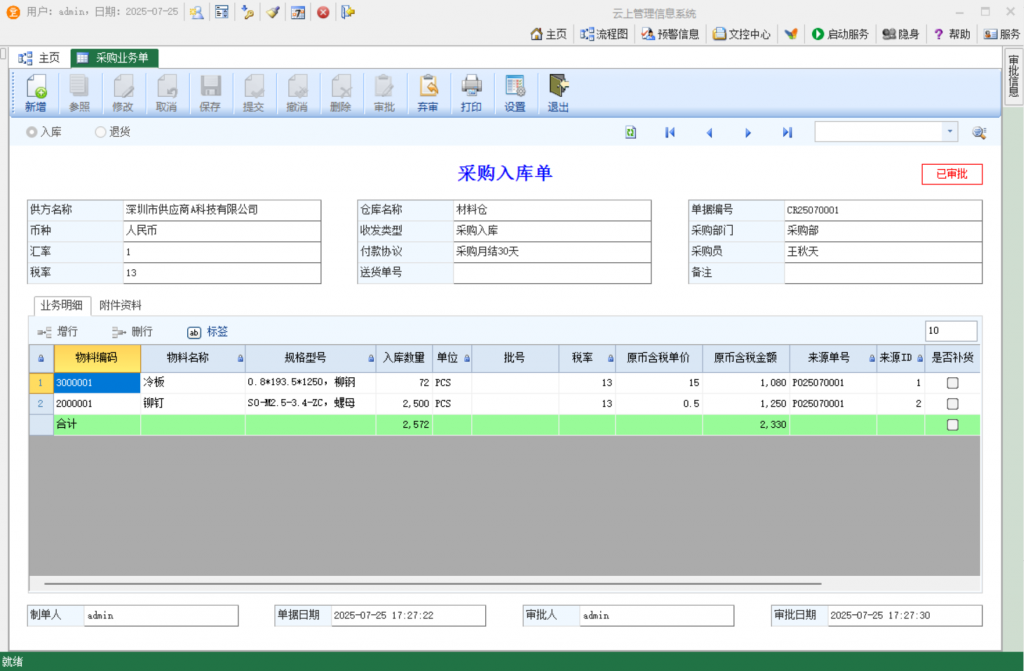Image resolution: width=1024 pixels, height=671 pixels.
Task: Click the 提交 (Submit) toolbar icon
Action: point(253,93)
